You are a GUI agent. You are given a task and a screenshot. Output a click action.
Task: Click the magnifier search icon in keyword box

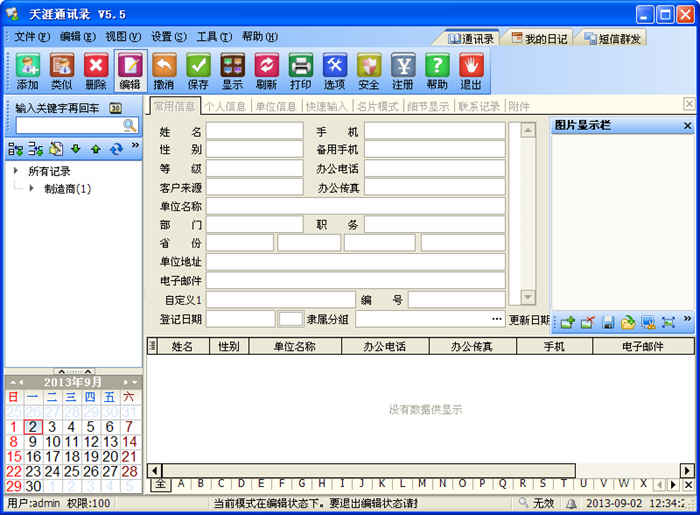tap(129, 125)
